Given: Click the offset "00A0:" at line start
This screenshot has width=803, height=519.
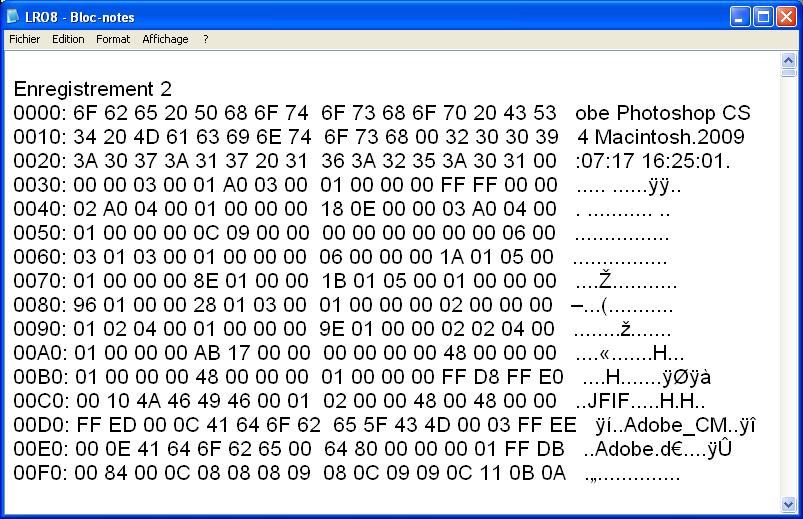Looking at the screenshot, I should 41,352.
